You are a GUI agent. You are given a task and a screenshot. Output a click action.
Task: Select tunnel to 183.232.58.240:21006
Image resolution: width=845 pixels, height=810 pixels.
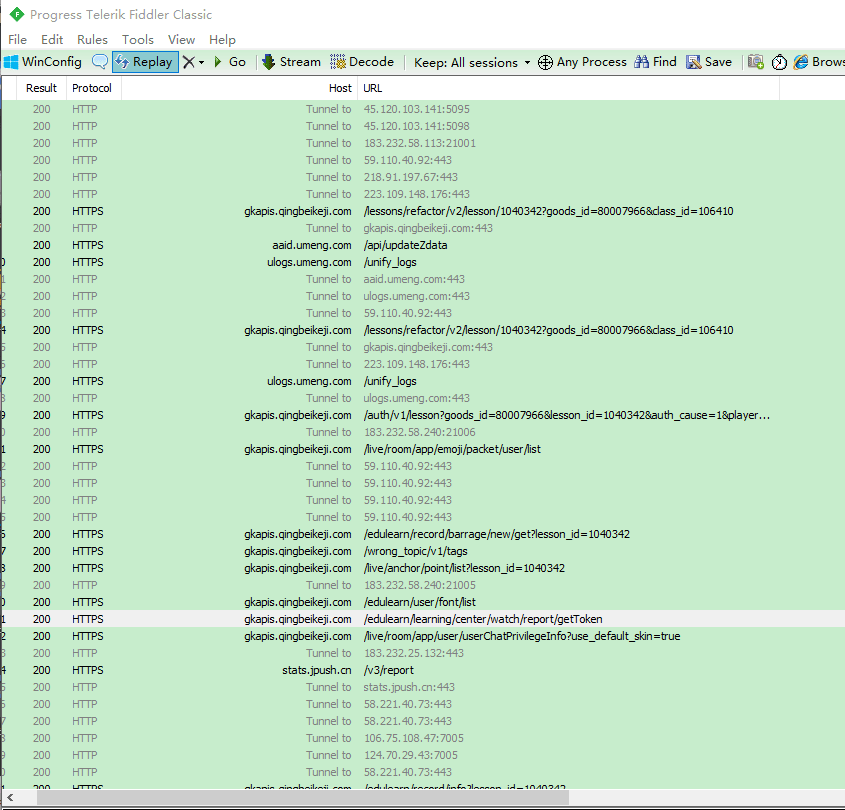[424, 432]
